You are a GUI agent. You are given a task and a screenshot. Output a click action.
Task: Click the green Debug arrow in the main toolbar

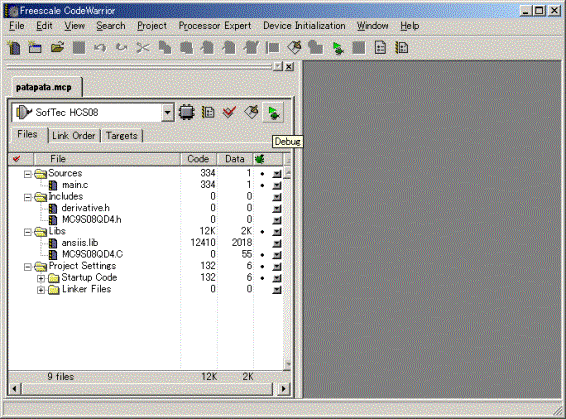tap(338, 48)
